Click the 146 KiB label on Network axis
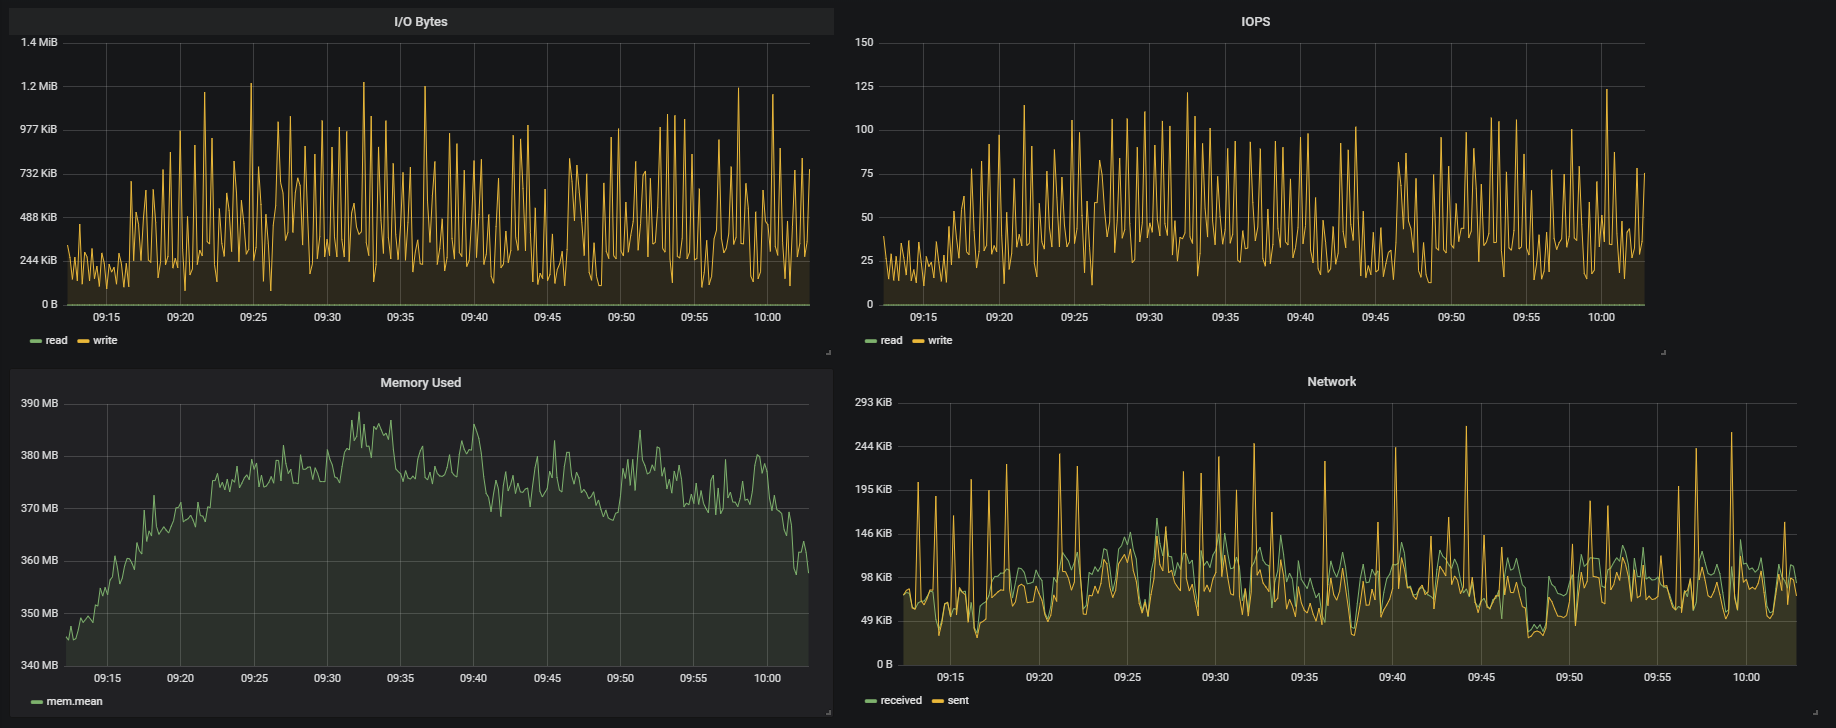Screen dimensions: 1836x728 coord(873,534)
